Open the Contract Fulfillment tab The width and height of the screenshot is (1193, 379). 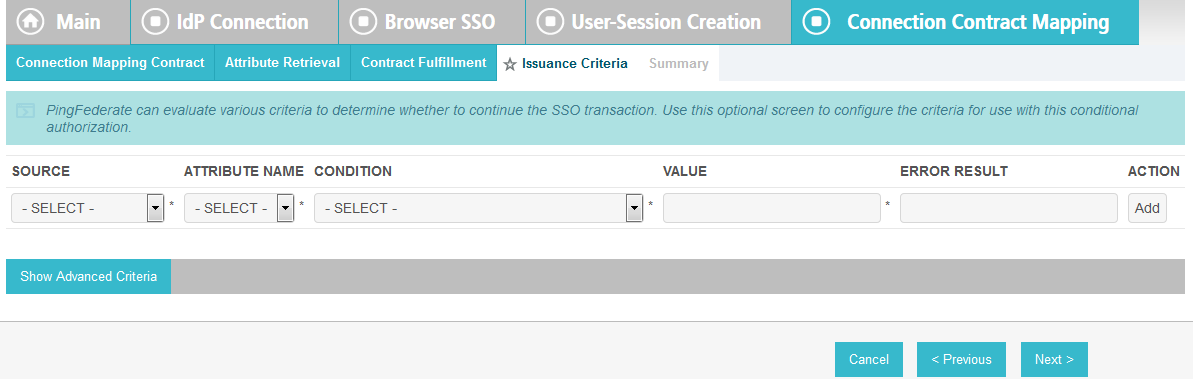[423, 63]
